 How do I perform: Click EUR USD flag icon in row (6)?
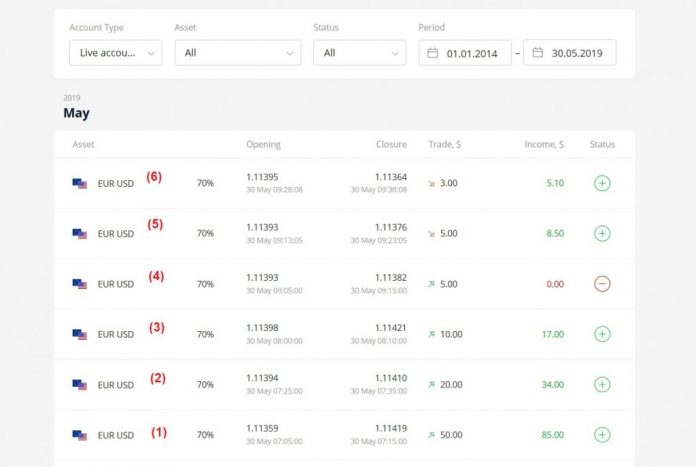(x=80, y=184)
